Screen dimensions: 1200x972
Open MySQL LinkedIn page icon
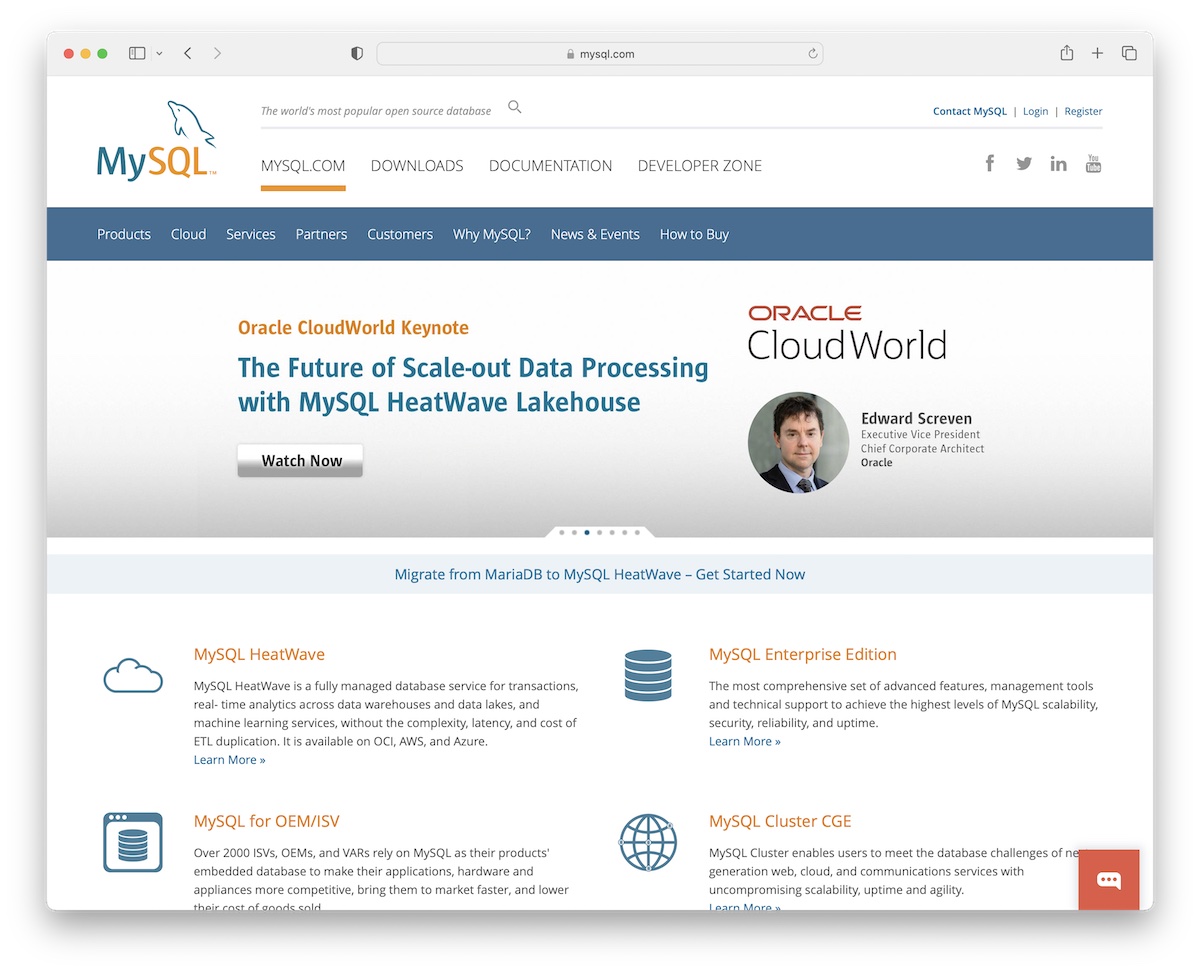[1058, 164]
